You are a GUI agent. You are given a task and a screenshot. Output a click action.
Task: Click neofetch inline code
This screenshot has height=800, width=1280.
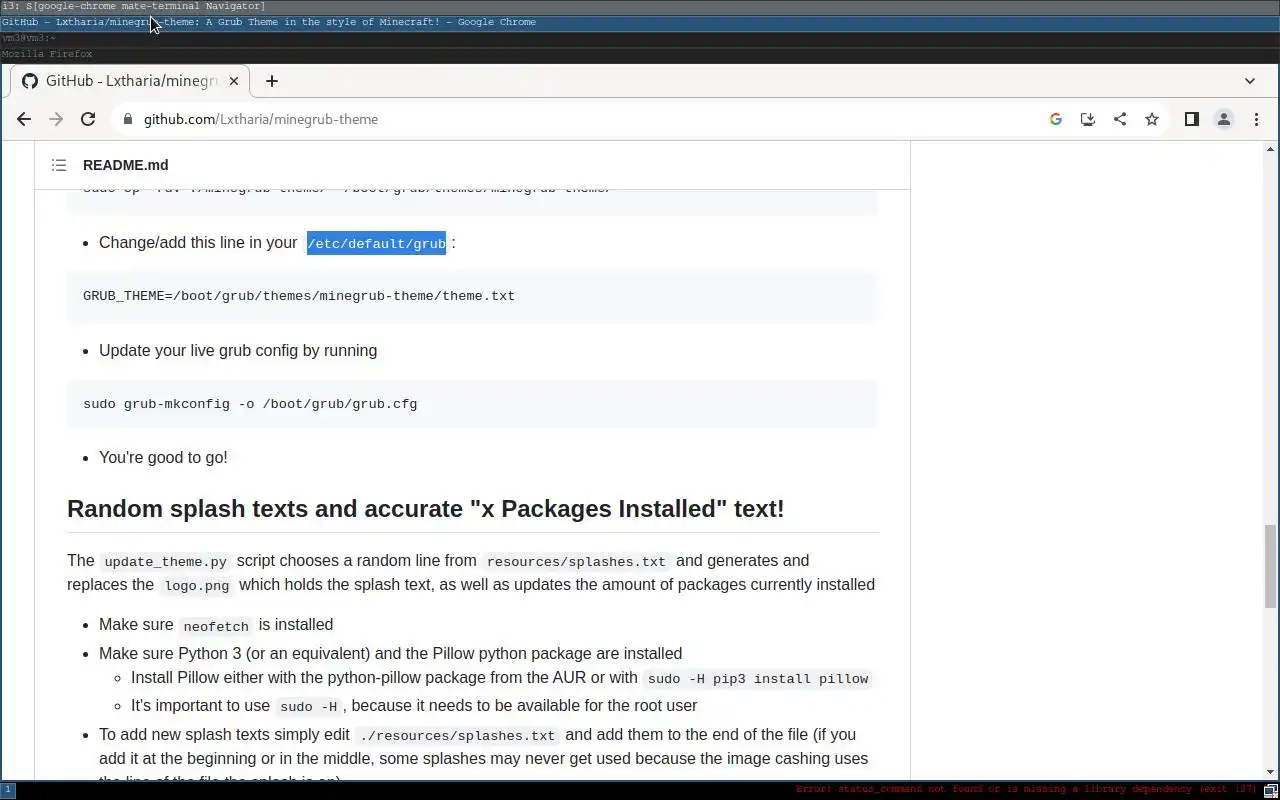(216, 626)
